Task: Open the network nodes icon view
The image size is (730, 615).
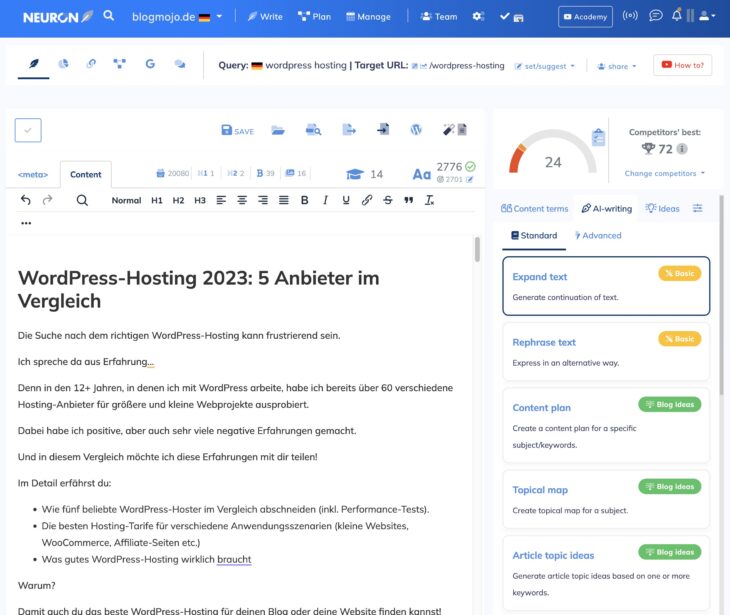Action: tap(120, 63)
